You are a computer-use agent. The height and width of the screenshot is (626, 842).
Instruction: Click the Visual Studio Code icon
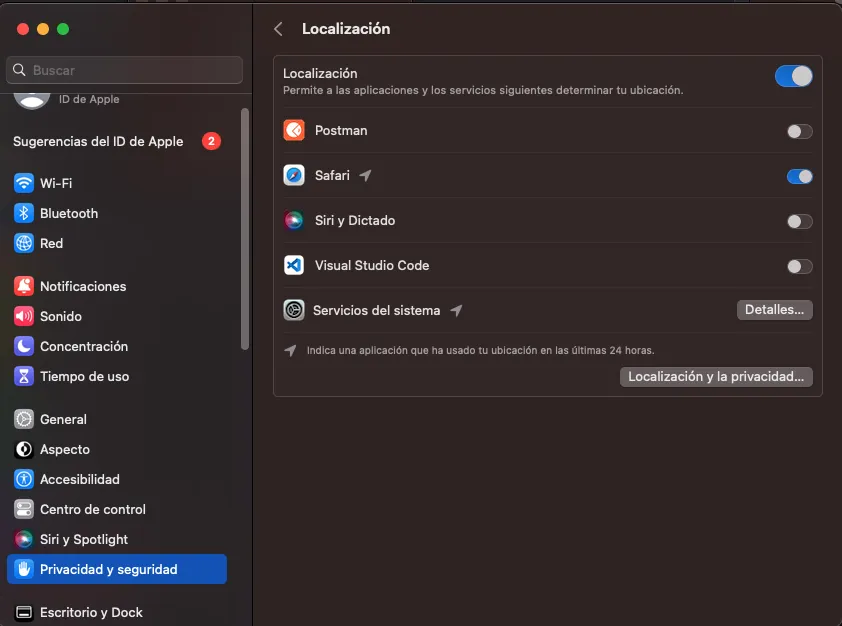click(x=294, y=265)
